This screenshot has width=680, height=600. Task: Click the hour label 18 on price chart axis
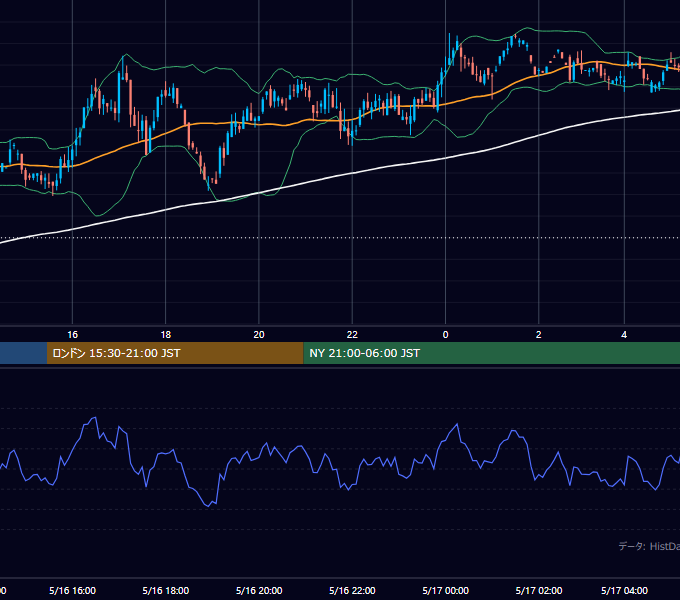(166, 335)
